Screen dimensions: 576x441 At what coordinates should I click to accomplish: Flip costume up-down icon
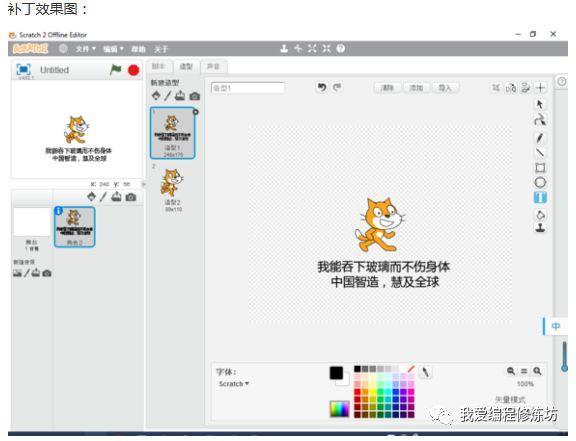(526, 87)
